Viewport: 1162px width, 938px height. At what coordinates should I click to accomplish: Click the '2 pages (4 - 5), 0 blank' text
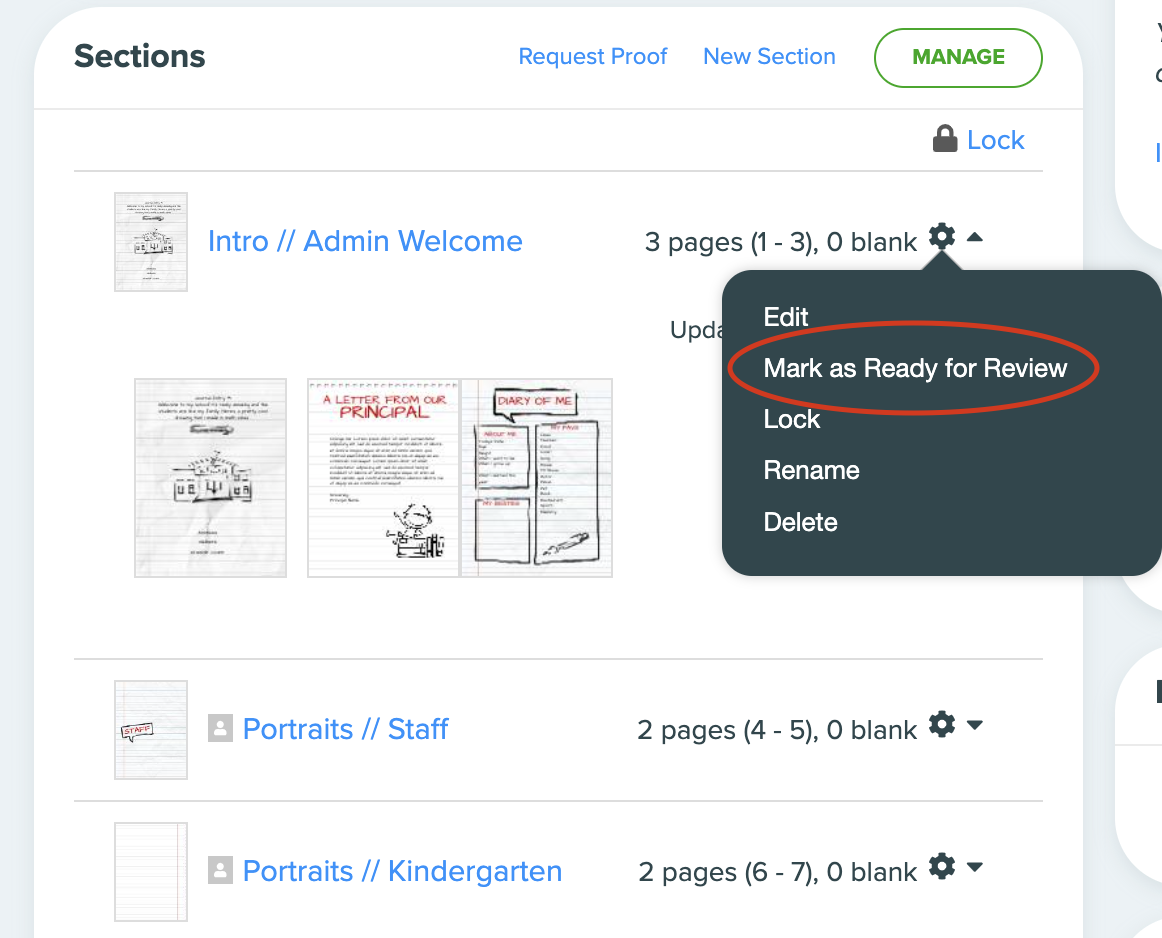[777, 730]
